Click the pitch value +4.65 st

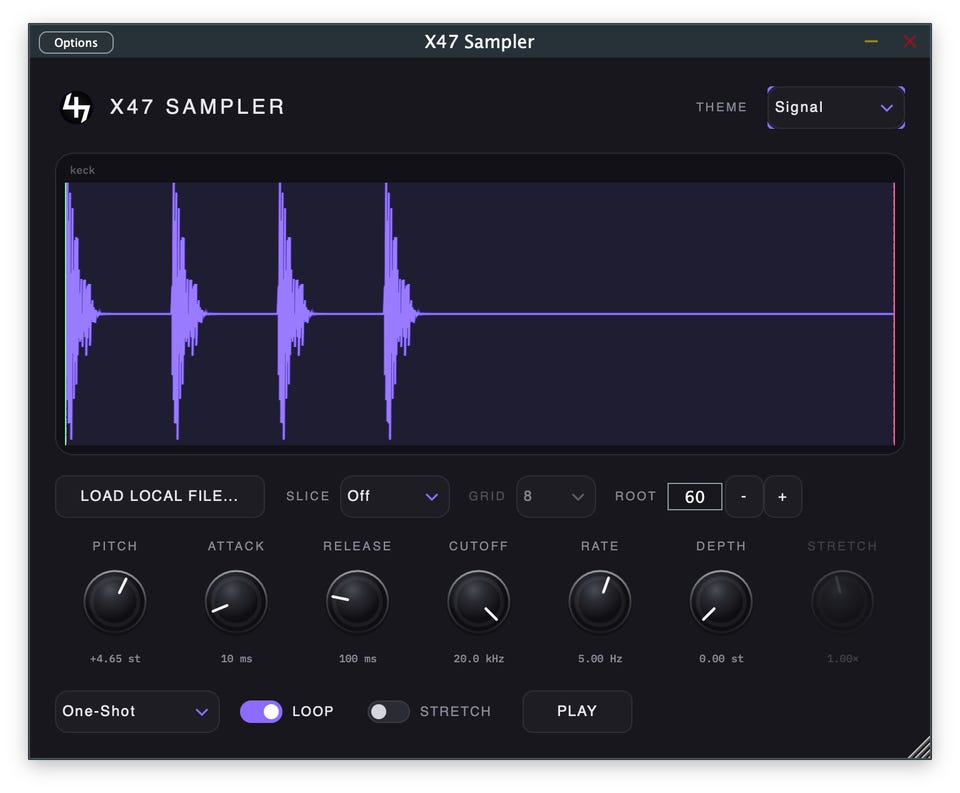pyautogui.click(x=115, y=659)
